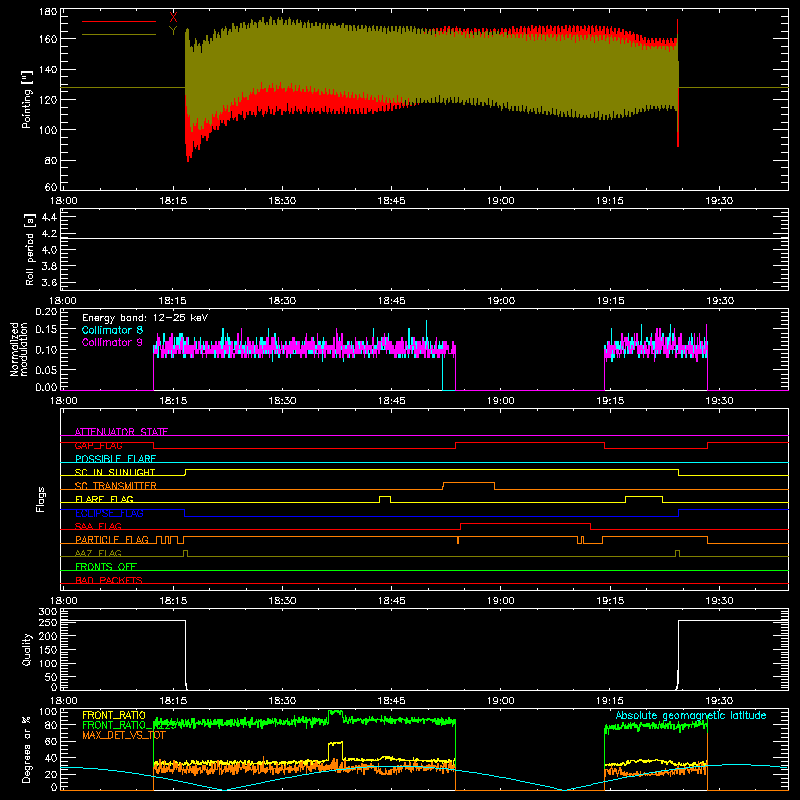This screenshot has height=800, width=800.
Task: Click the PARTICLE_FLAG label
Action: [112, 540]
